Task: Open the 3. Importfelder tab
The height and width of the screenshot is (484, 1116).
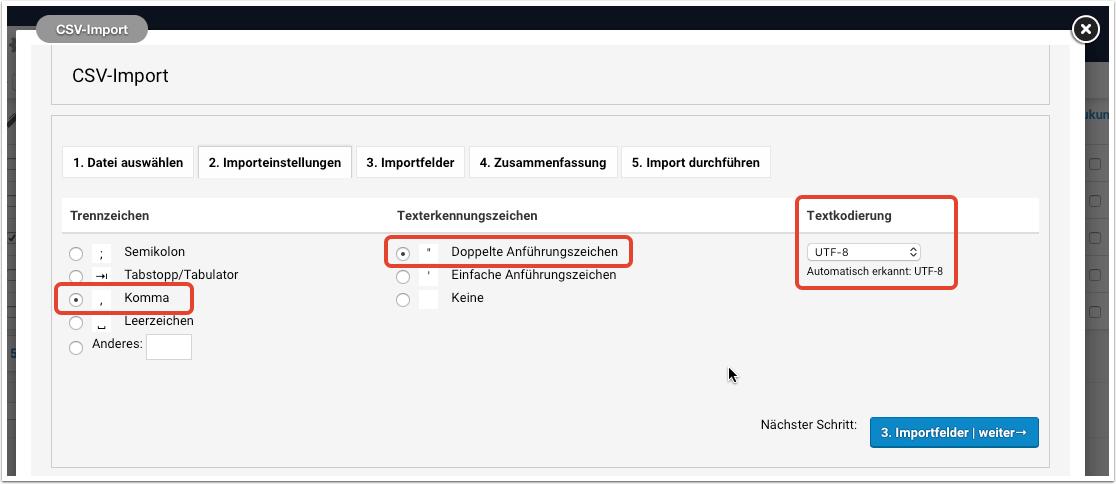Action: (410, 163)
